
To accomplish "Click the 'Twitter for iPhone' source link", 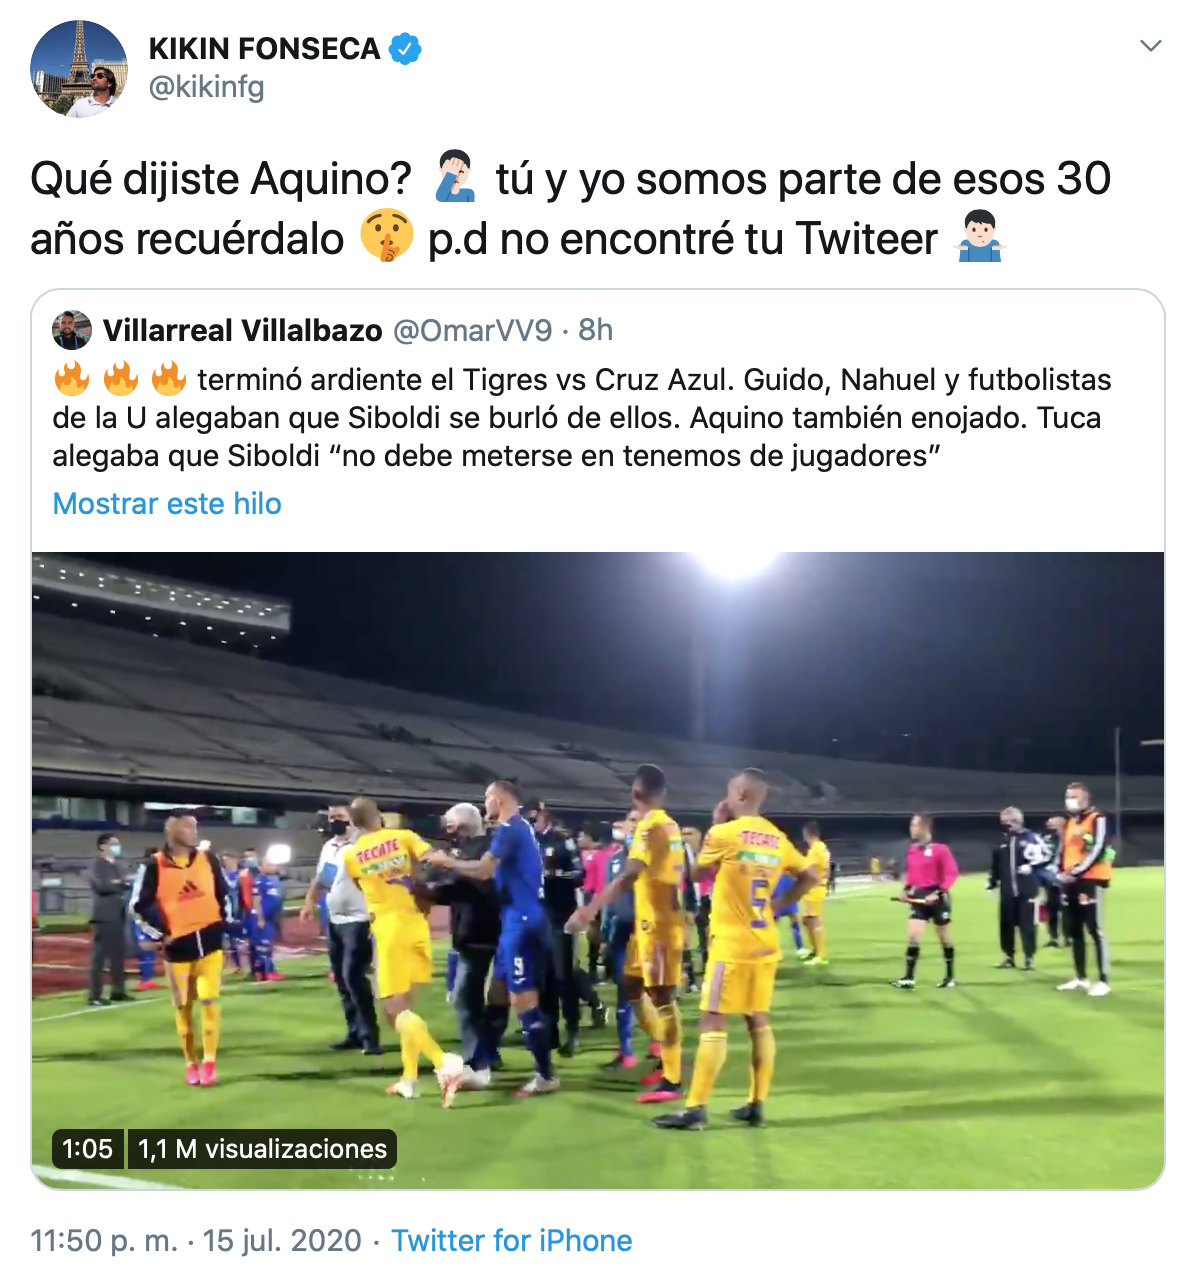I will [512, 1241].
